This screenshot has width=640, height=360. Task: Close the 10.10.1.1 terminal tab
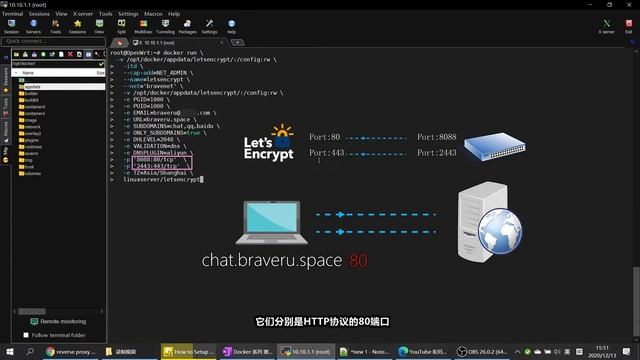(x=222, y=42)
